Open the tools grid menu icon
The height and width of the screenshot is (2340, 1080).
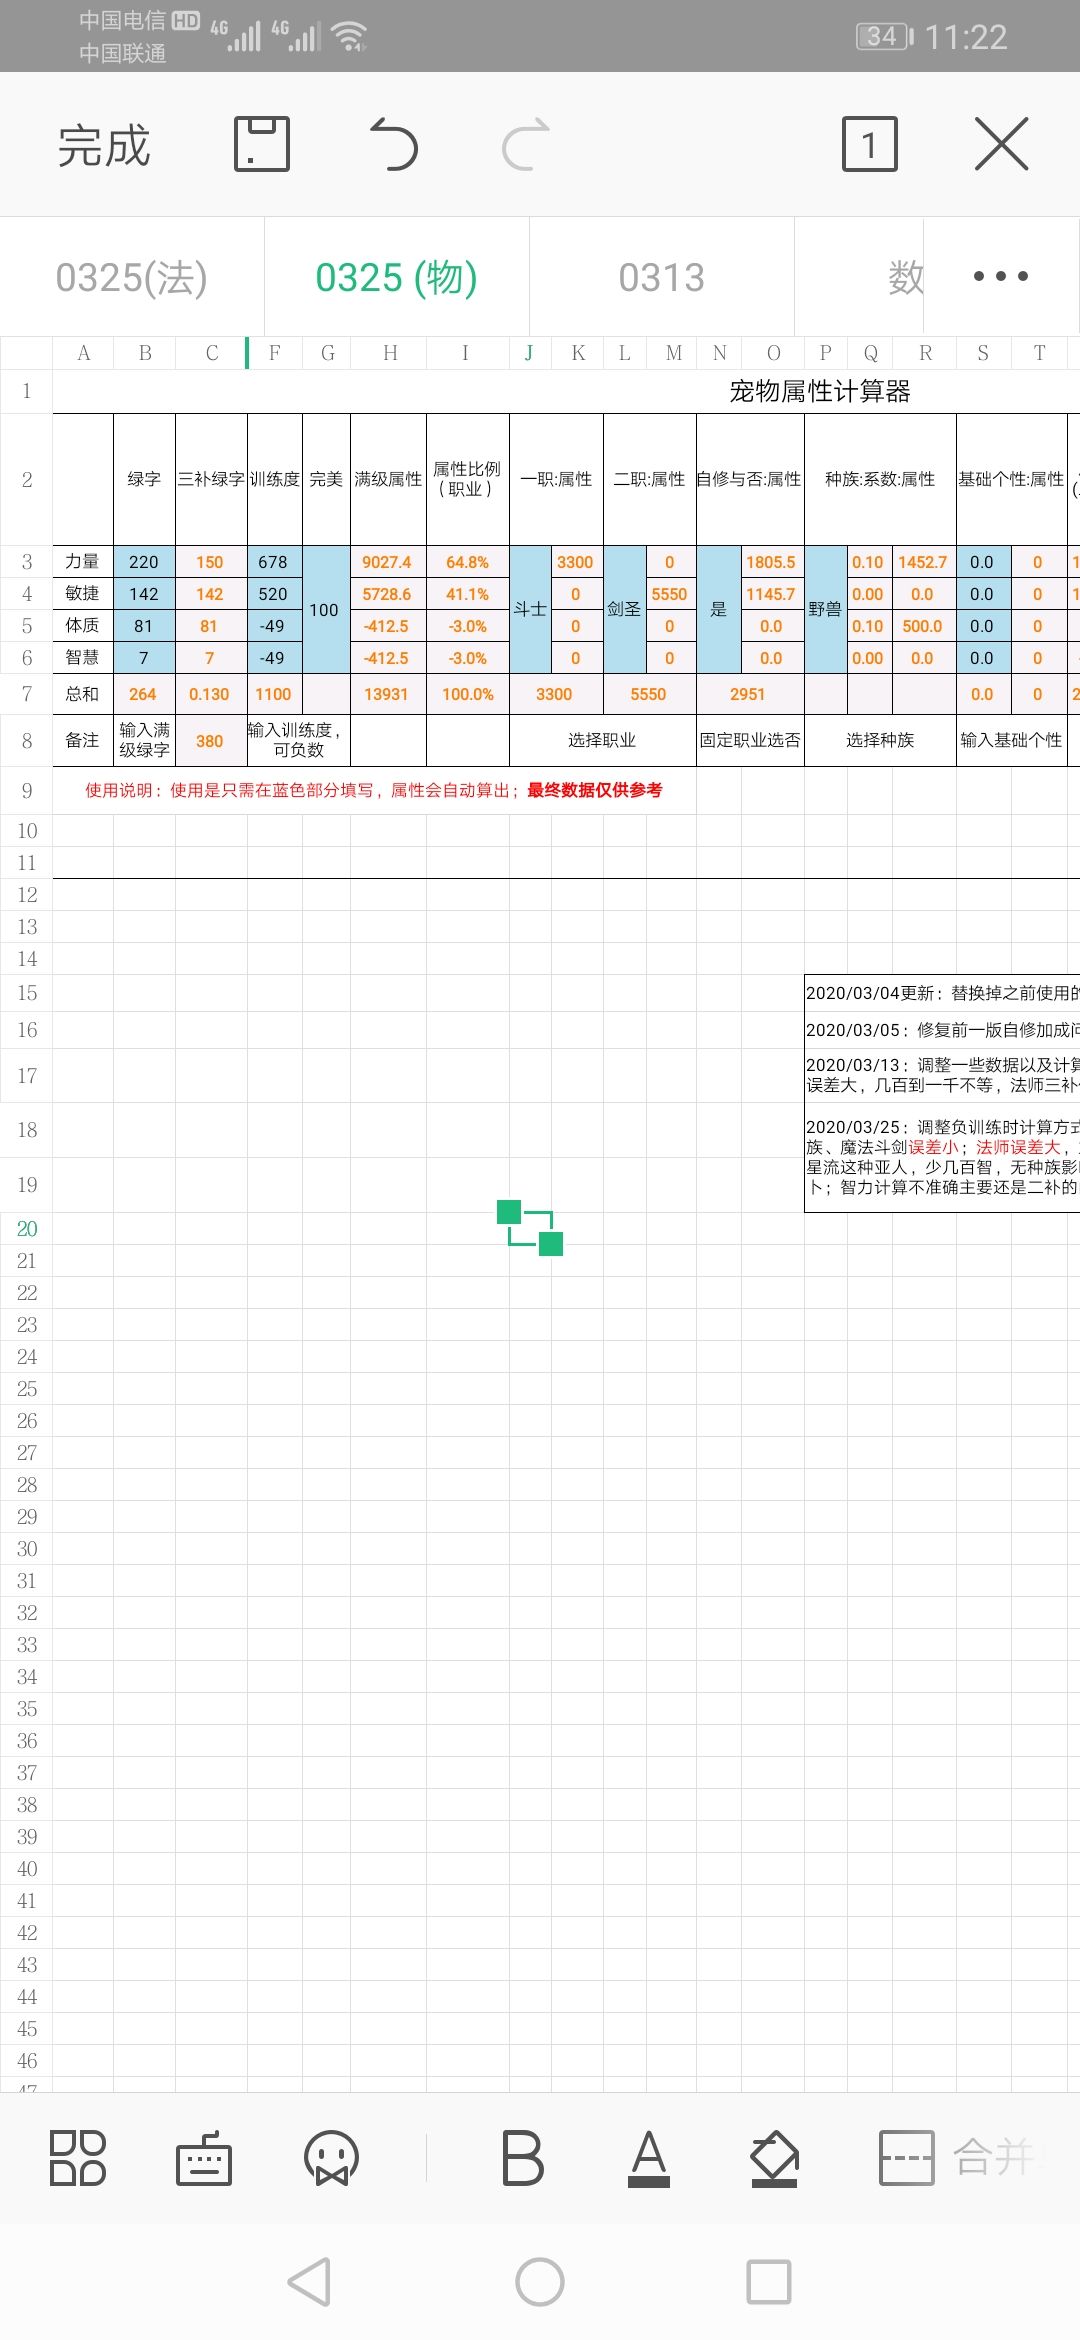tap(78, 2157)
